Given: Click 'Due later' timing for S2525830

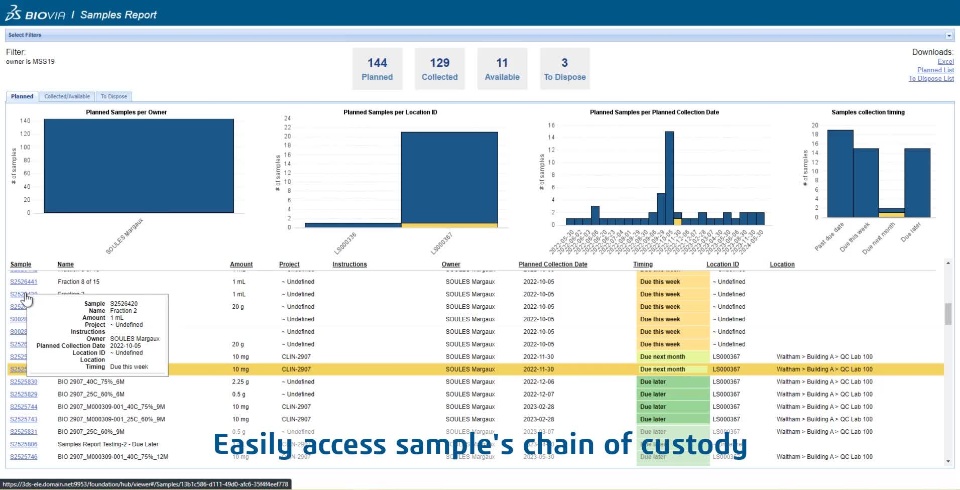Looking at the screenshot, I should tap(653, 382).
